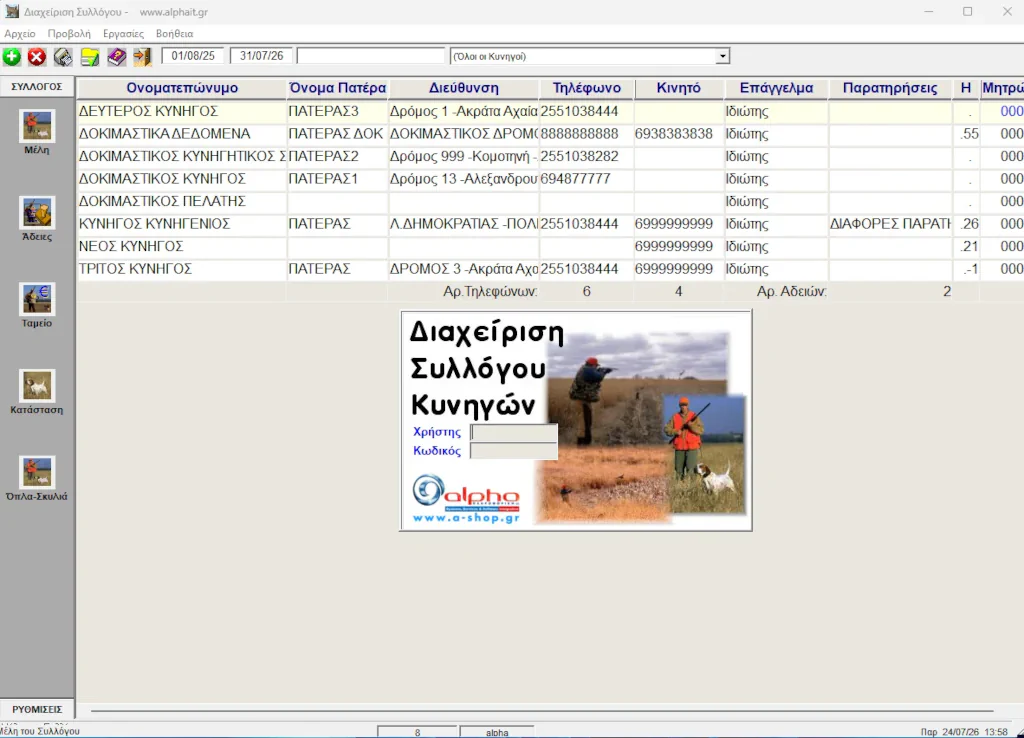Click the red delete record icon
This screenshot has width=1024, height=738.
pyautogui.click(x=37, y=57)
